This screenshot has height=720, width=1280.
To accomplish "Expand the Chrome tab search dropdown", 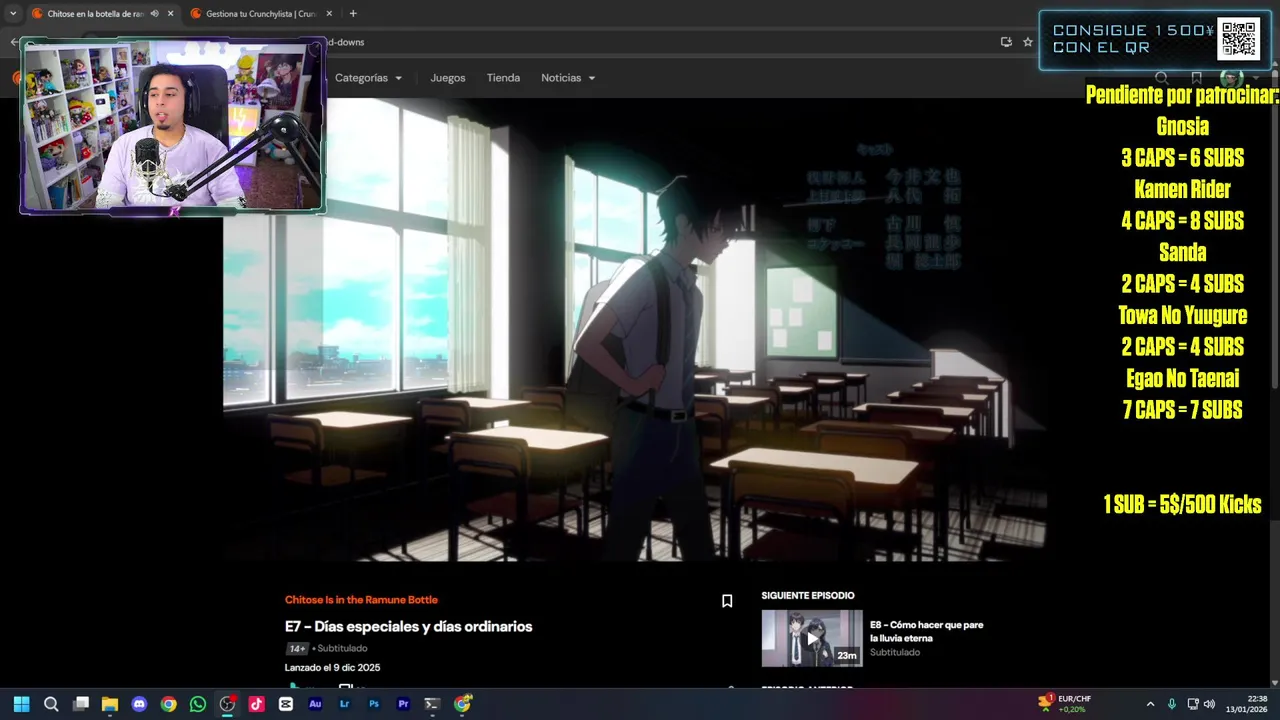I will 13,14.
